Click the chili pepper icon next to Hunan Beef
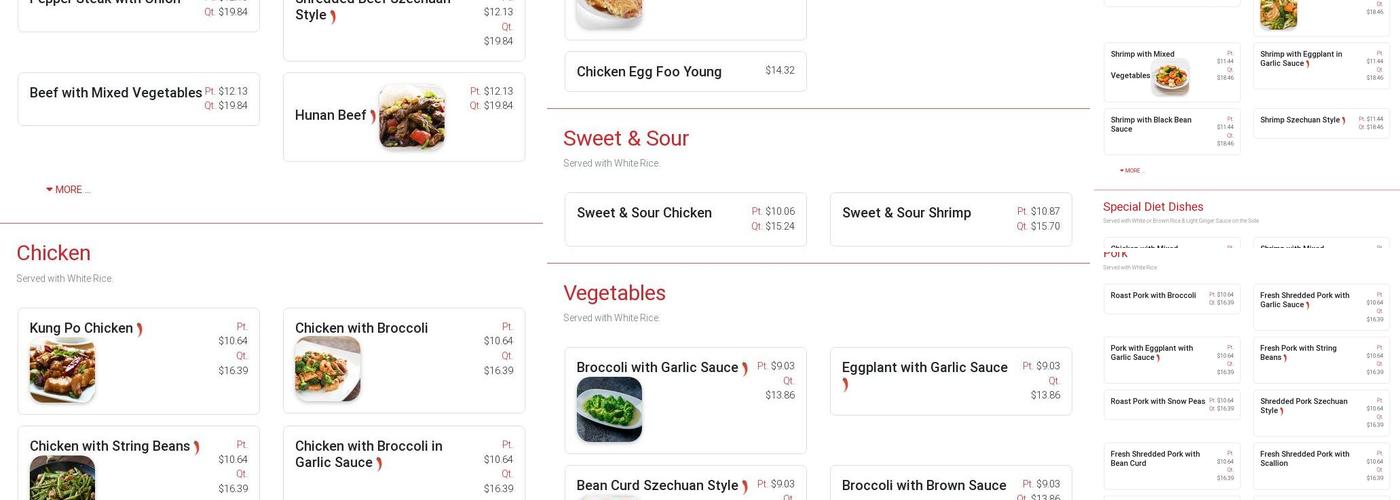Viewport: 1400px width, 500px height. [x=373, y=116]
